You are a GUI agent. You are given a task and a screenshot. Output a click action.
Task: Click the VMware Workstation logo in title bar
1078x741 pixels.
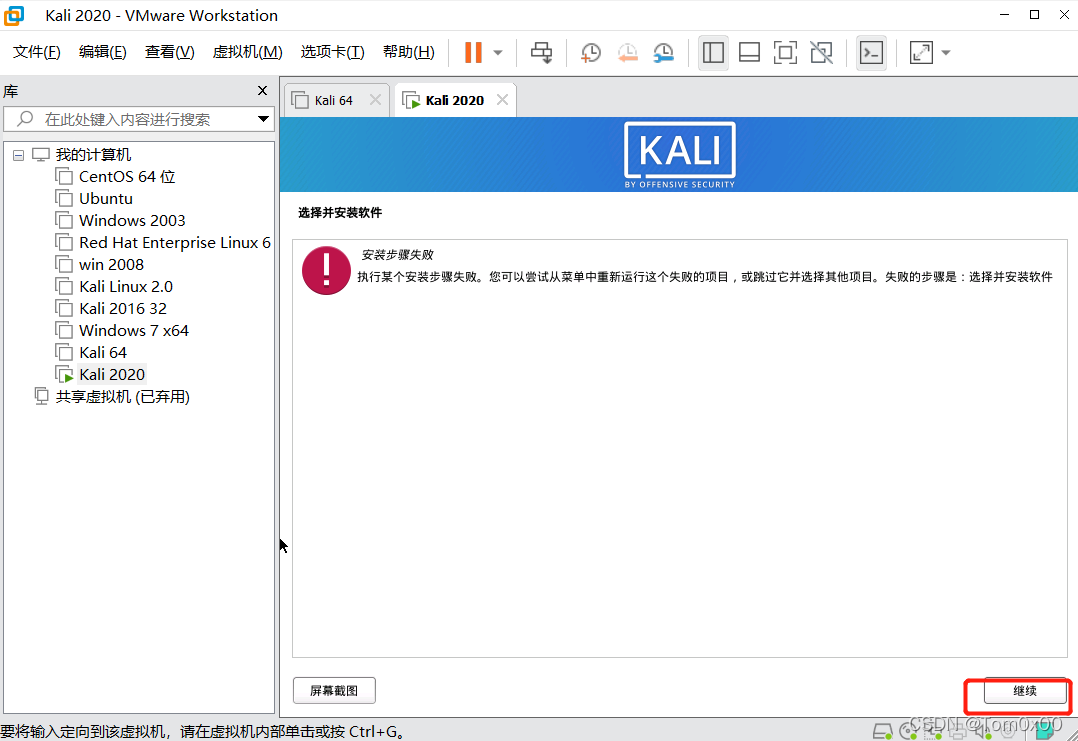[14, 15]
